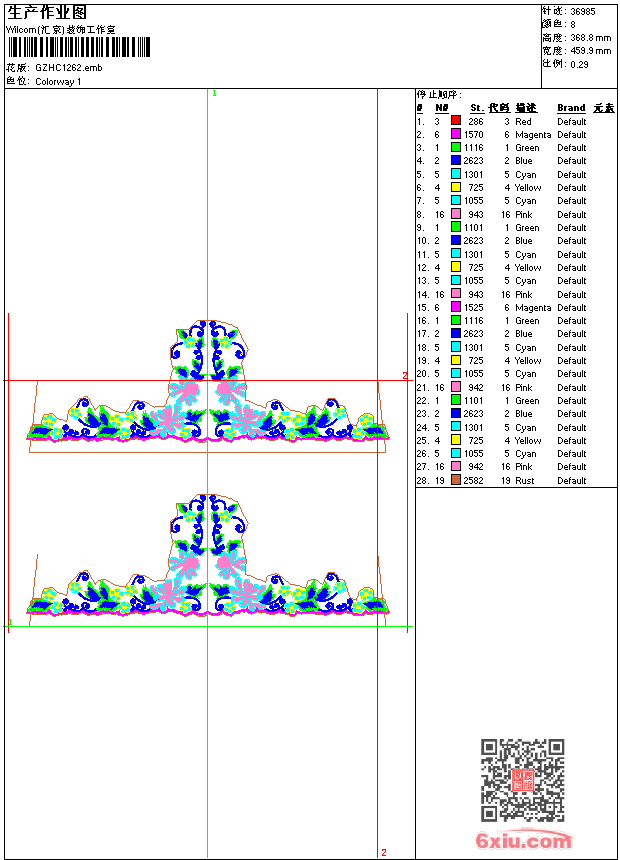Click the QR code image

(523, 780)
